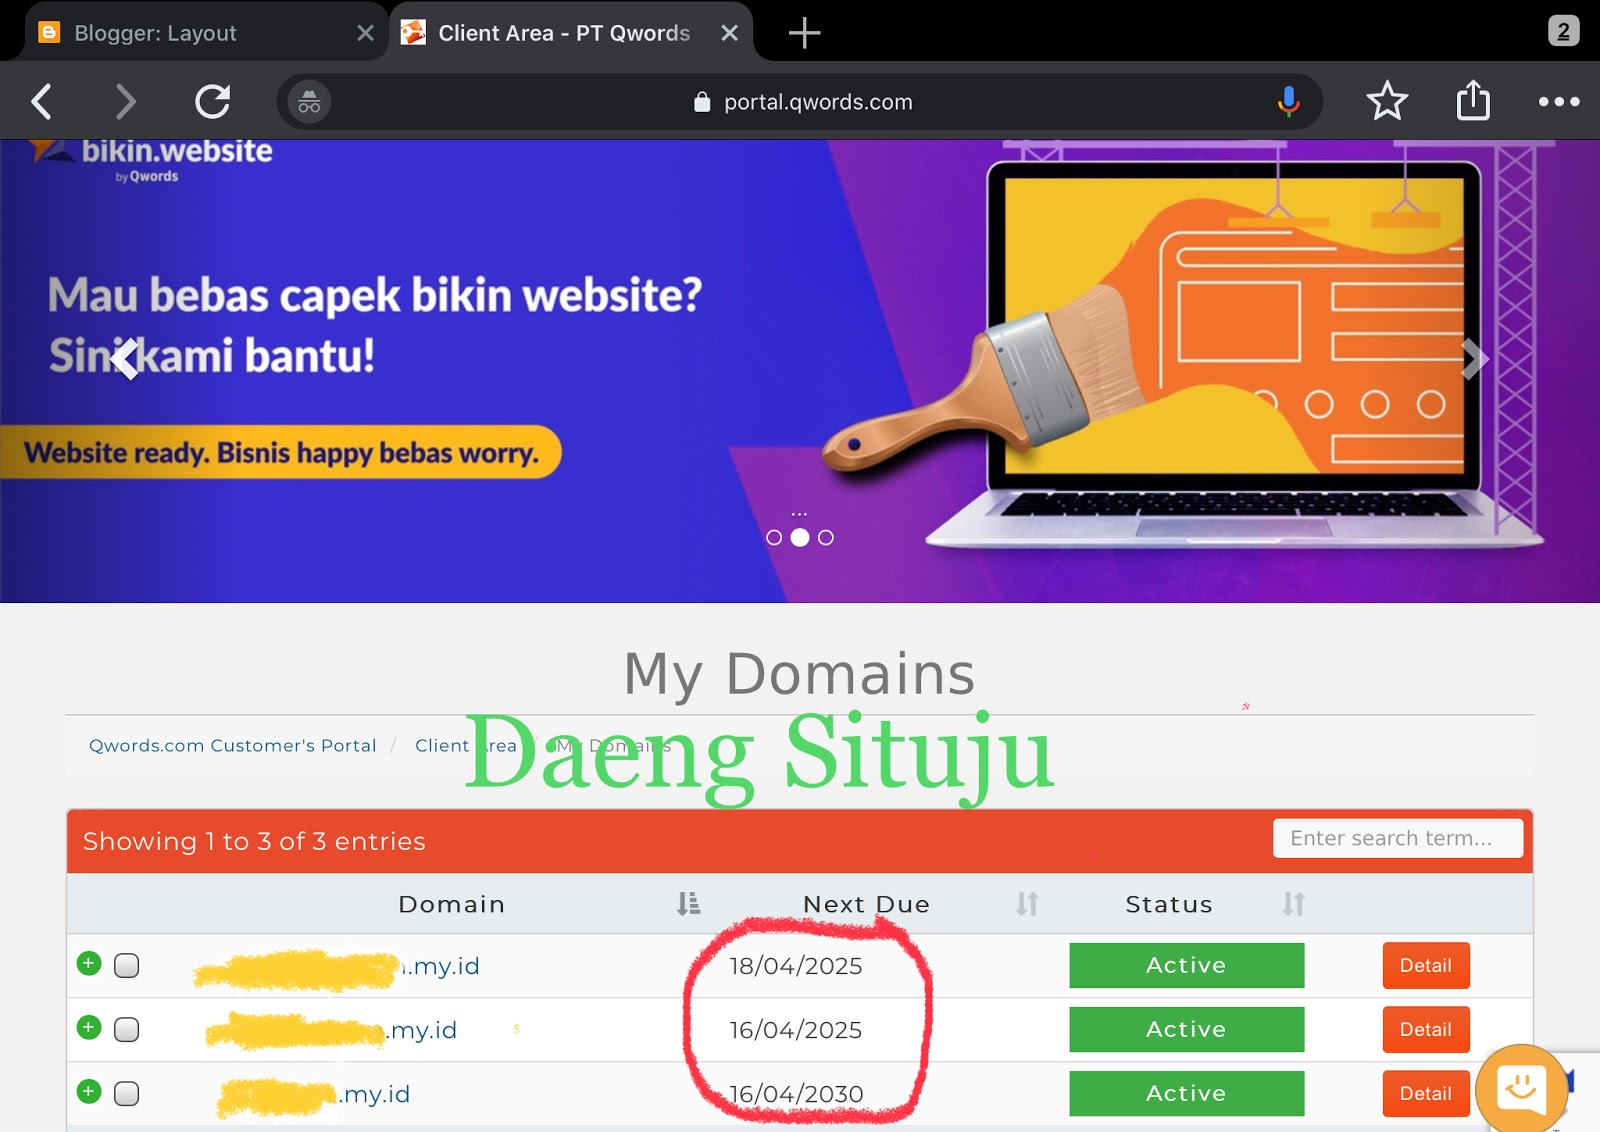Open the live chat smiley widget
Image resolution: width=1600 pixels, height=1132 pixels.
pyautogui.click(x=1521, y=1089)
